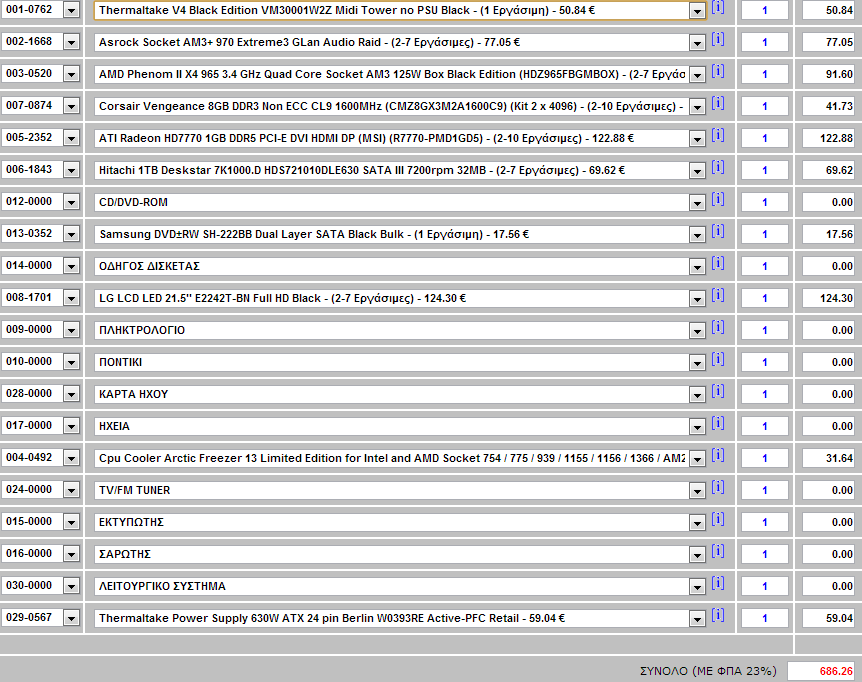
Task: Open info link for ΠΟΝΤΙΚΙ row
Action: point(718,359)
